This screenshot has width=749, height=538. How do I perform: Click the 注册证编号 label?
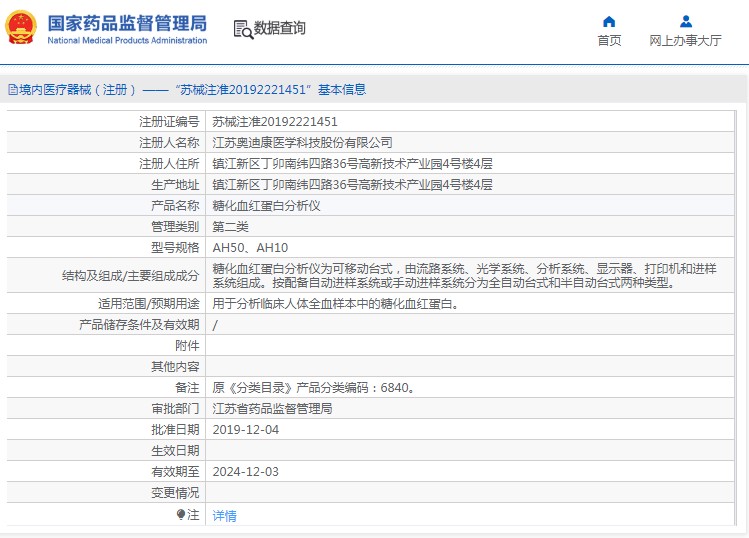click(x=169, y=122)
